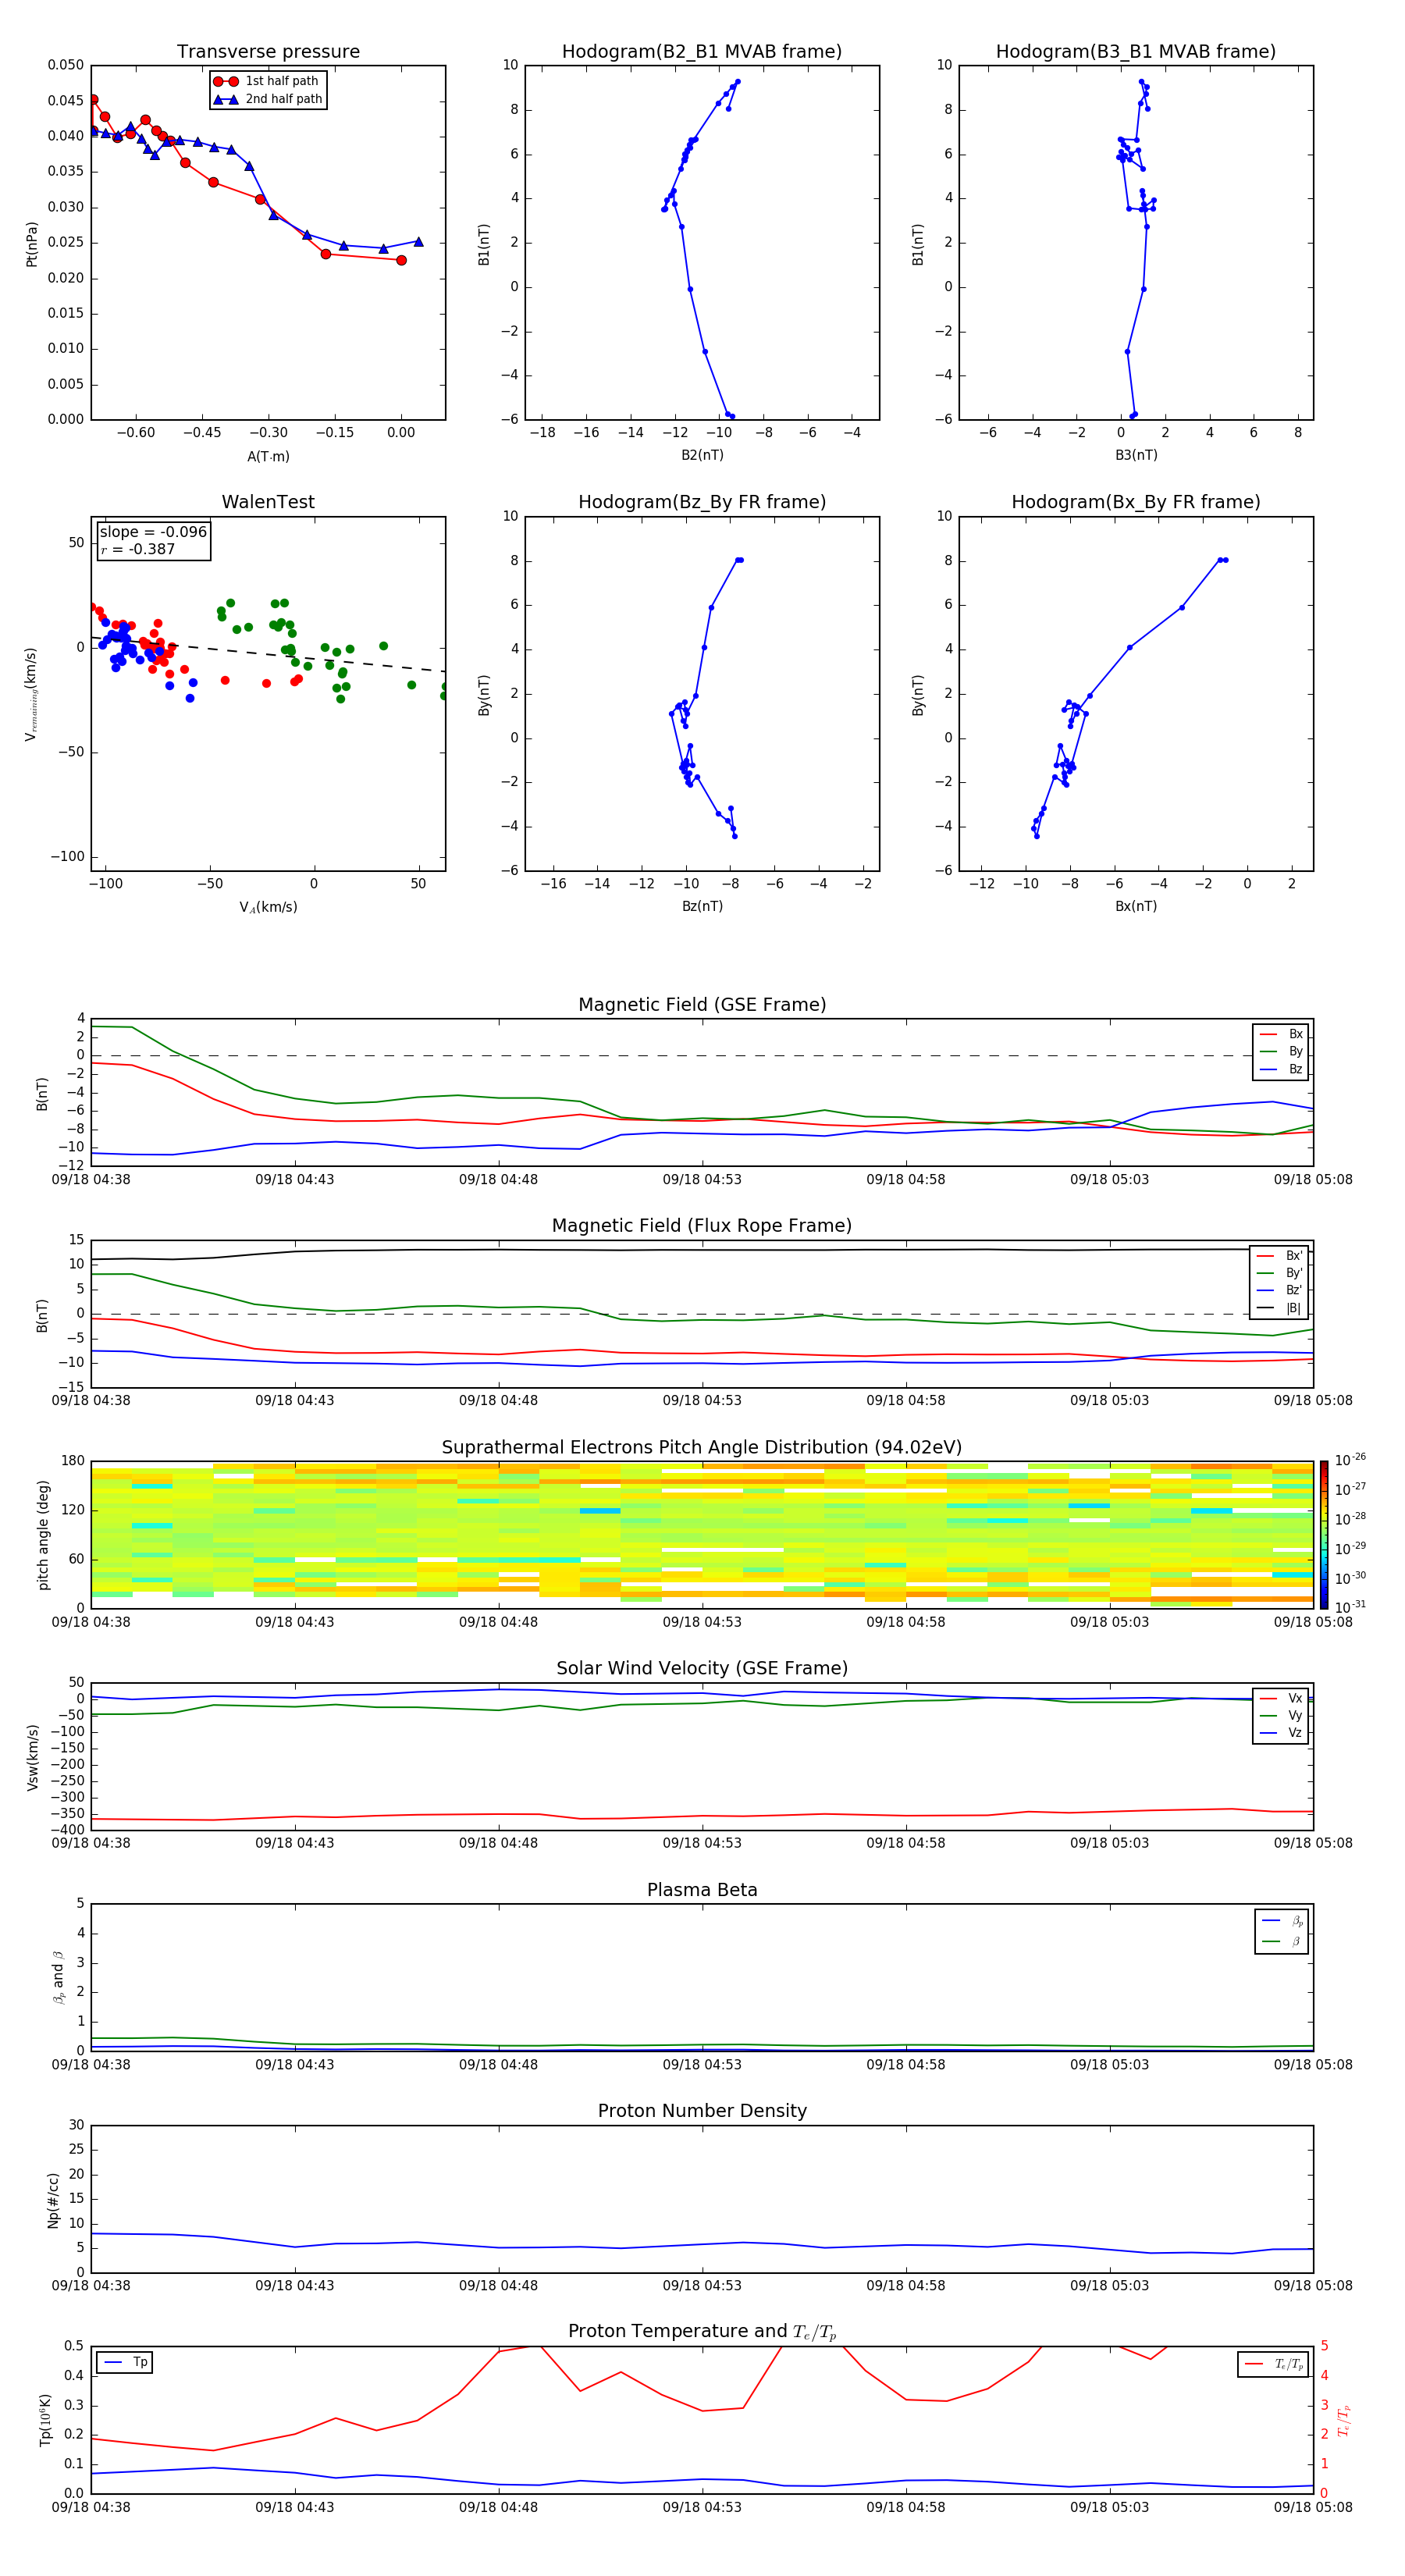Select the "Bx'" flux rope legend entry
The image size is (1405, 2576).
click(x=1280, y=1256)
